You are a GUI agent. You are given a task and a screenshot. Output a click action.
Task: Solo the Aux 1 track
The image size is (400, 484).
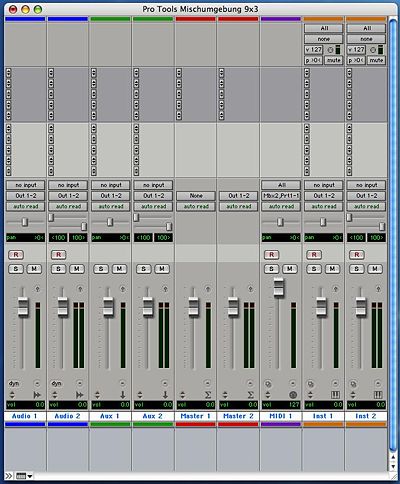[101, 269]
